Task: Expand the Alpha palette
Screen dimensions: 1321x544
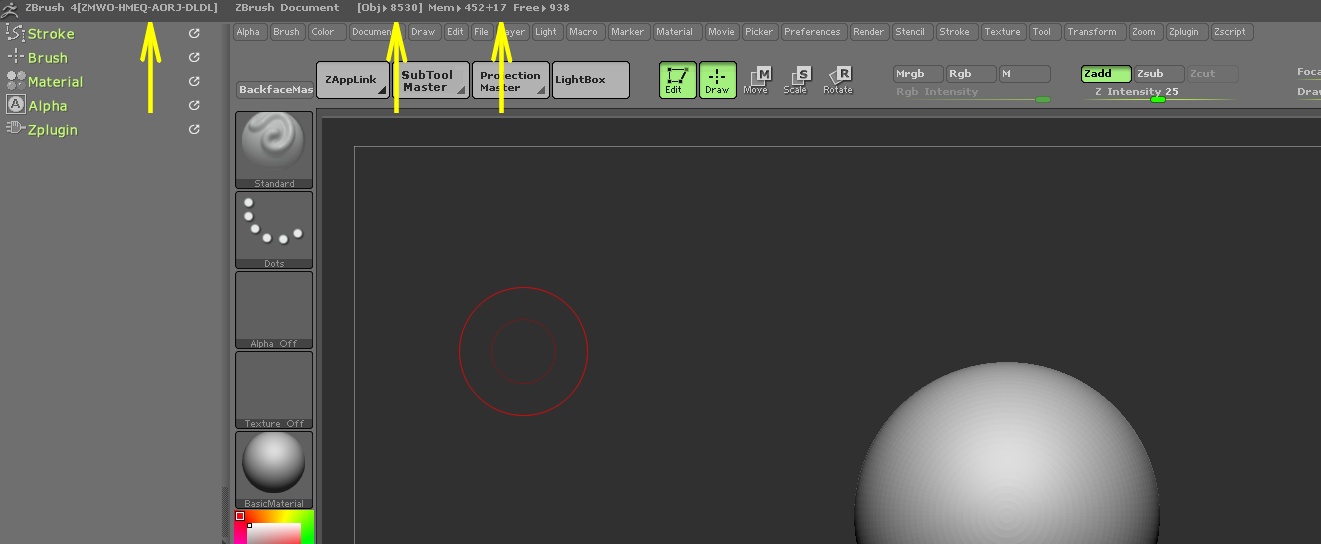Action: [x=47, y=106]
